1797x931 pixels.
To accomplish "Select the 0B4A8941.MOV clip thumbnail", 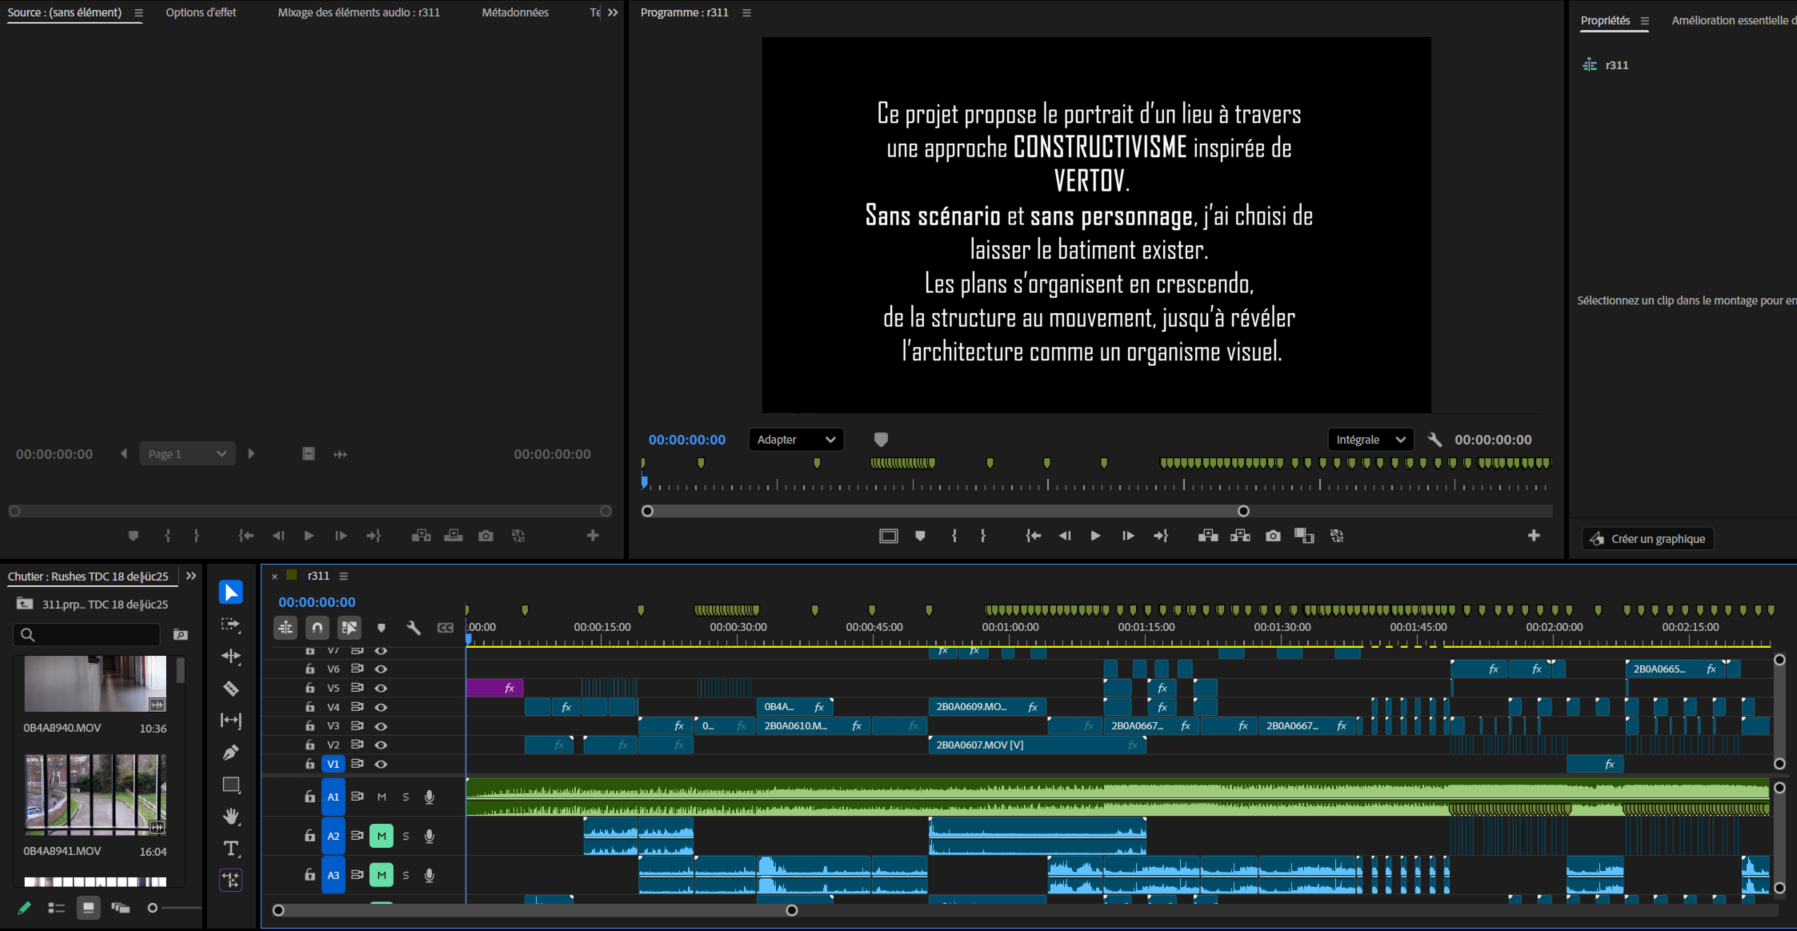I will 95,794.
